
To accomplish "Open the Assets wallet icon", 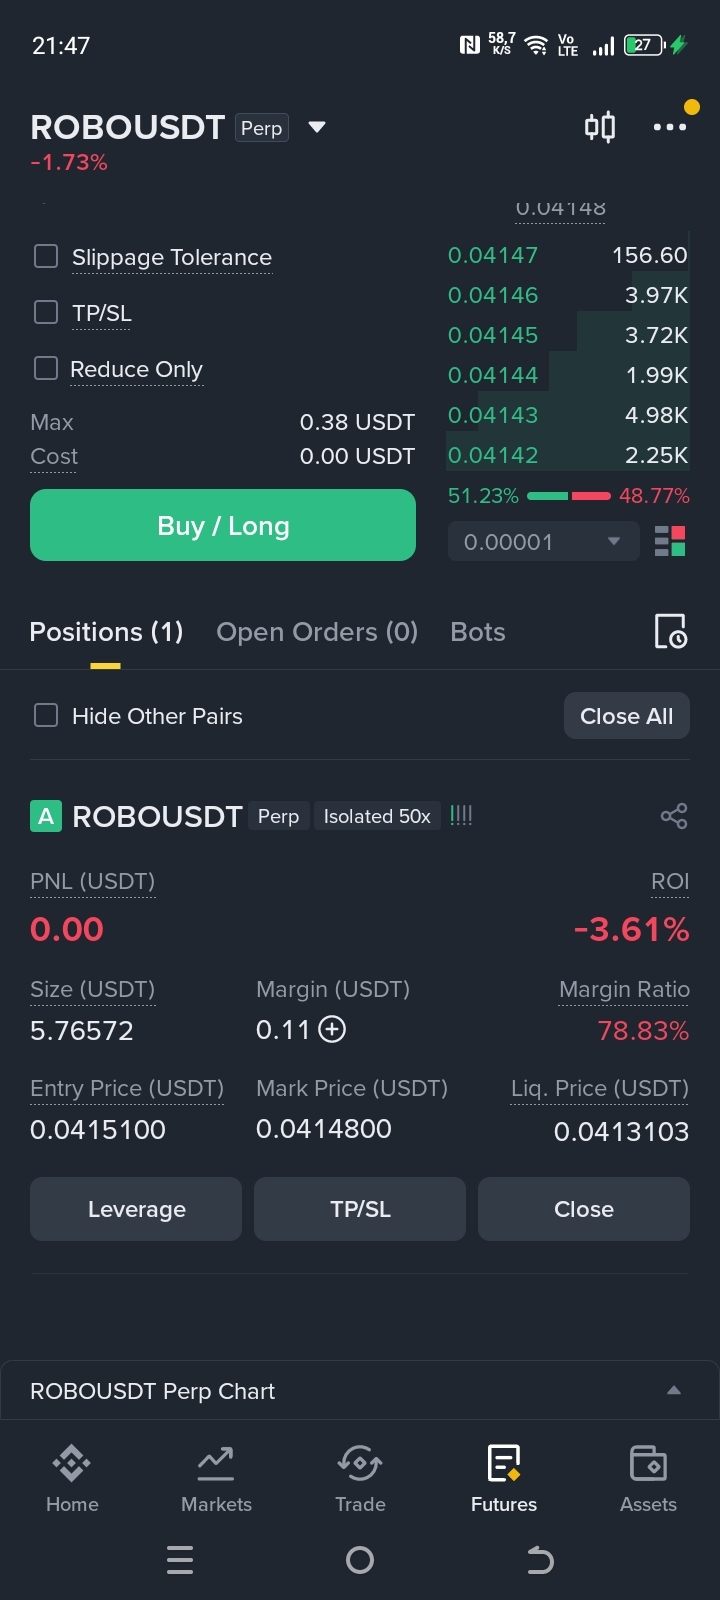I will point(648,1478).
